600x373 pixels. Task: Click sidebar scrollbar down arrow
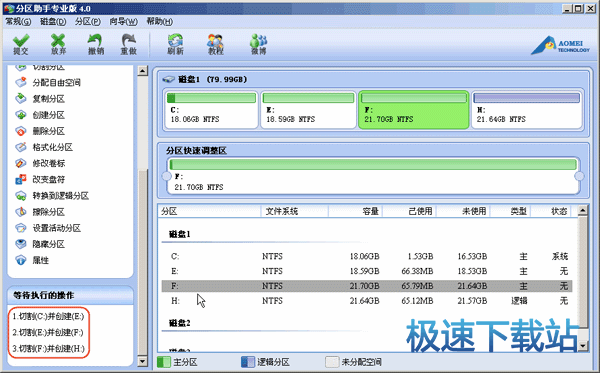point(143,361)
